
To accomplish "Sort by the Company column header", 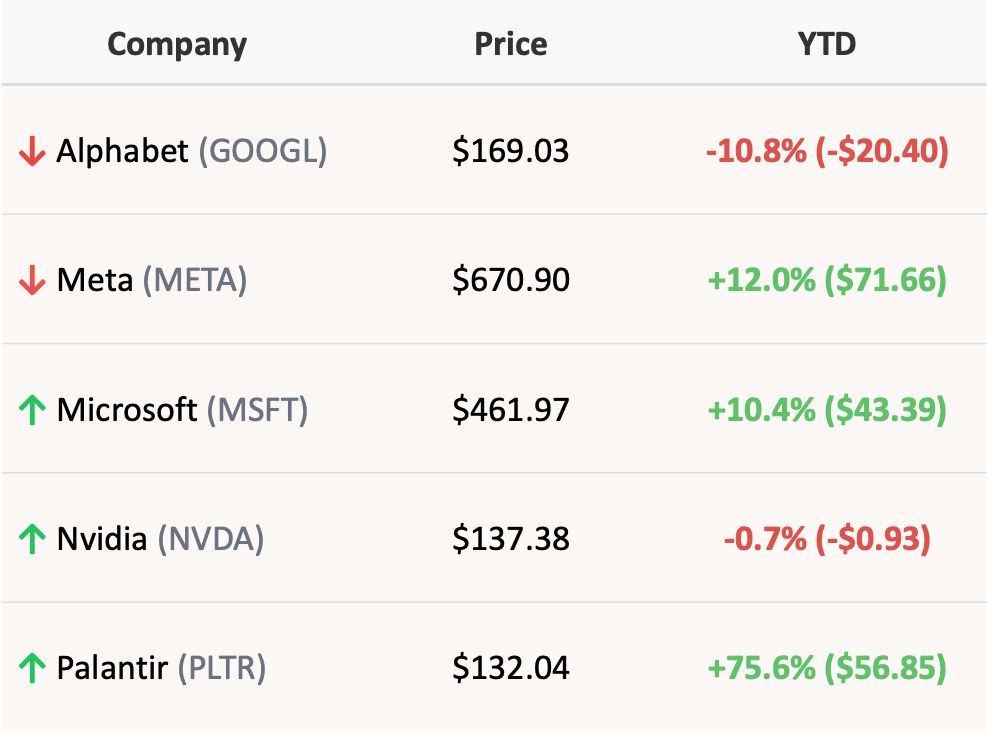I will (x=177, y=44).
